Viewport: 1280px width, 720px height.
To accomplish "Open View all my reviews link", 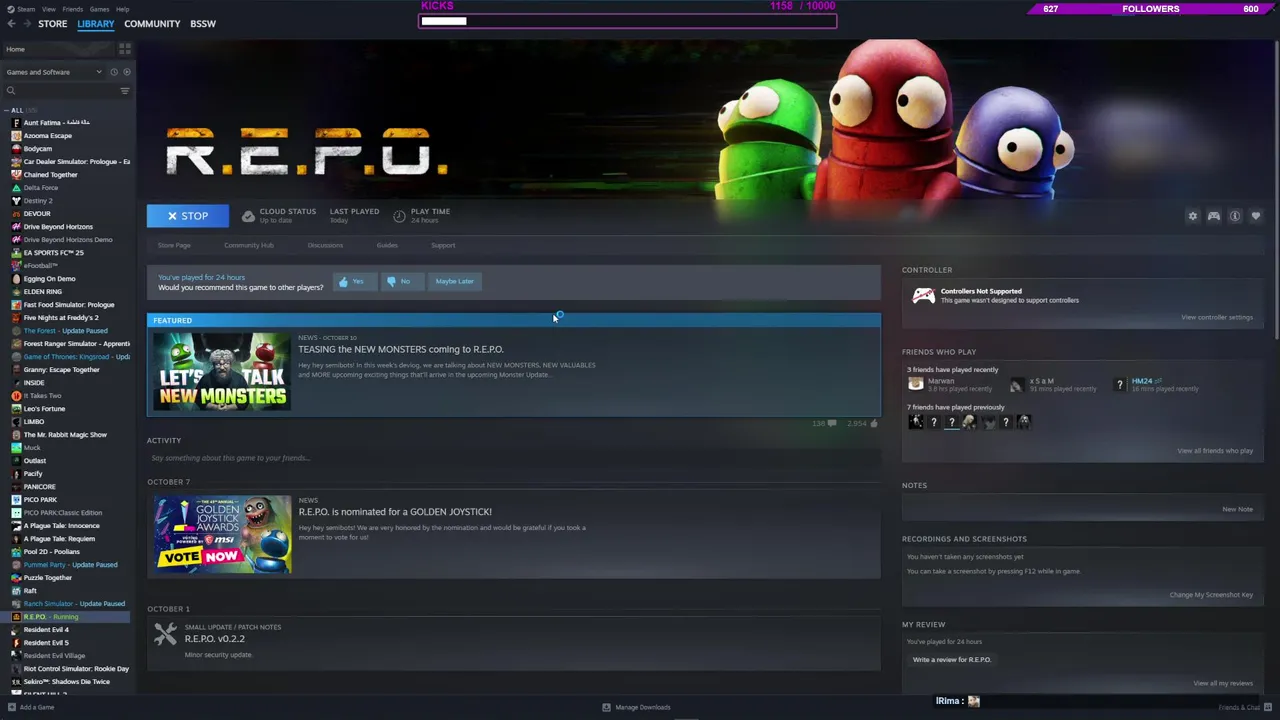I will pyautogui.click(x=1223, y=684).
